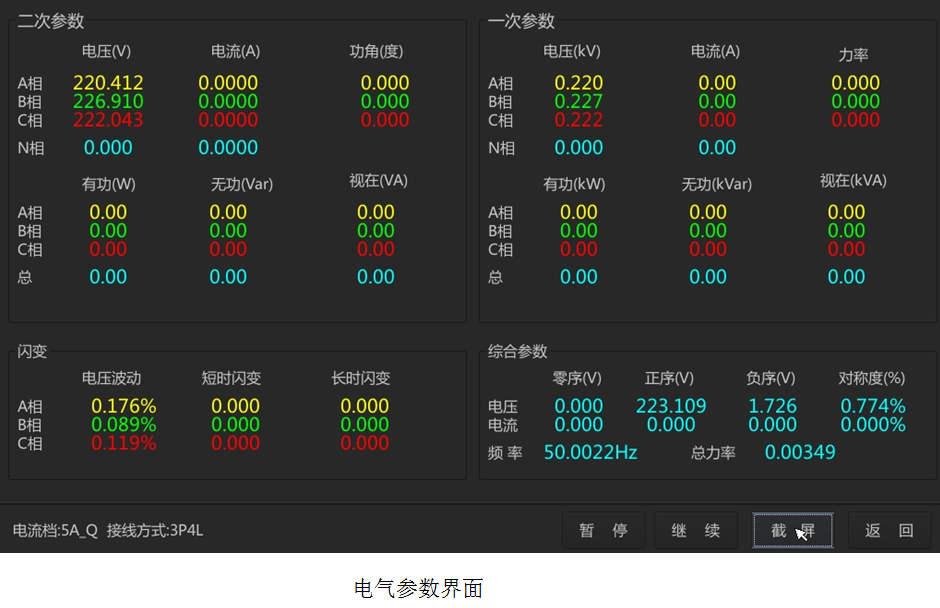Click the 电流档:5A_Q status text

tap(55, 530)
